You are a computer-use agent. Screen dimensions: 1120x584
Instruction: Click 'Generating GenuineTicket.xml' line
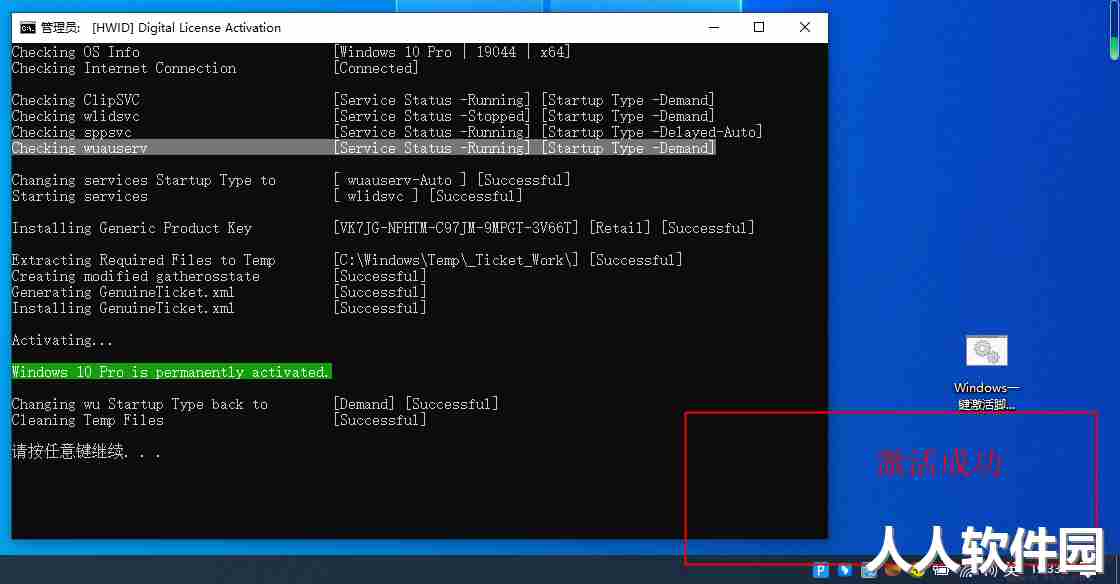tap(123, 293)
